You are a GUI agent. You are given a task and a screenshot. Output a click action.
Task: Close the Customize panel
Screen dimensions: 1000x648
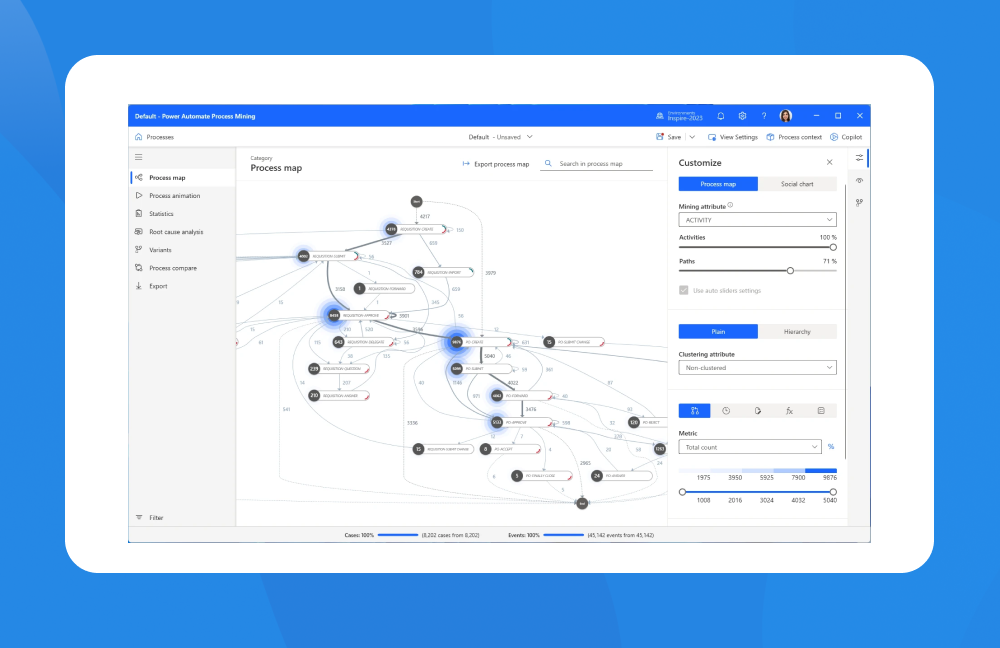coord(830,163)
